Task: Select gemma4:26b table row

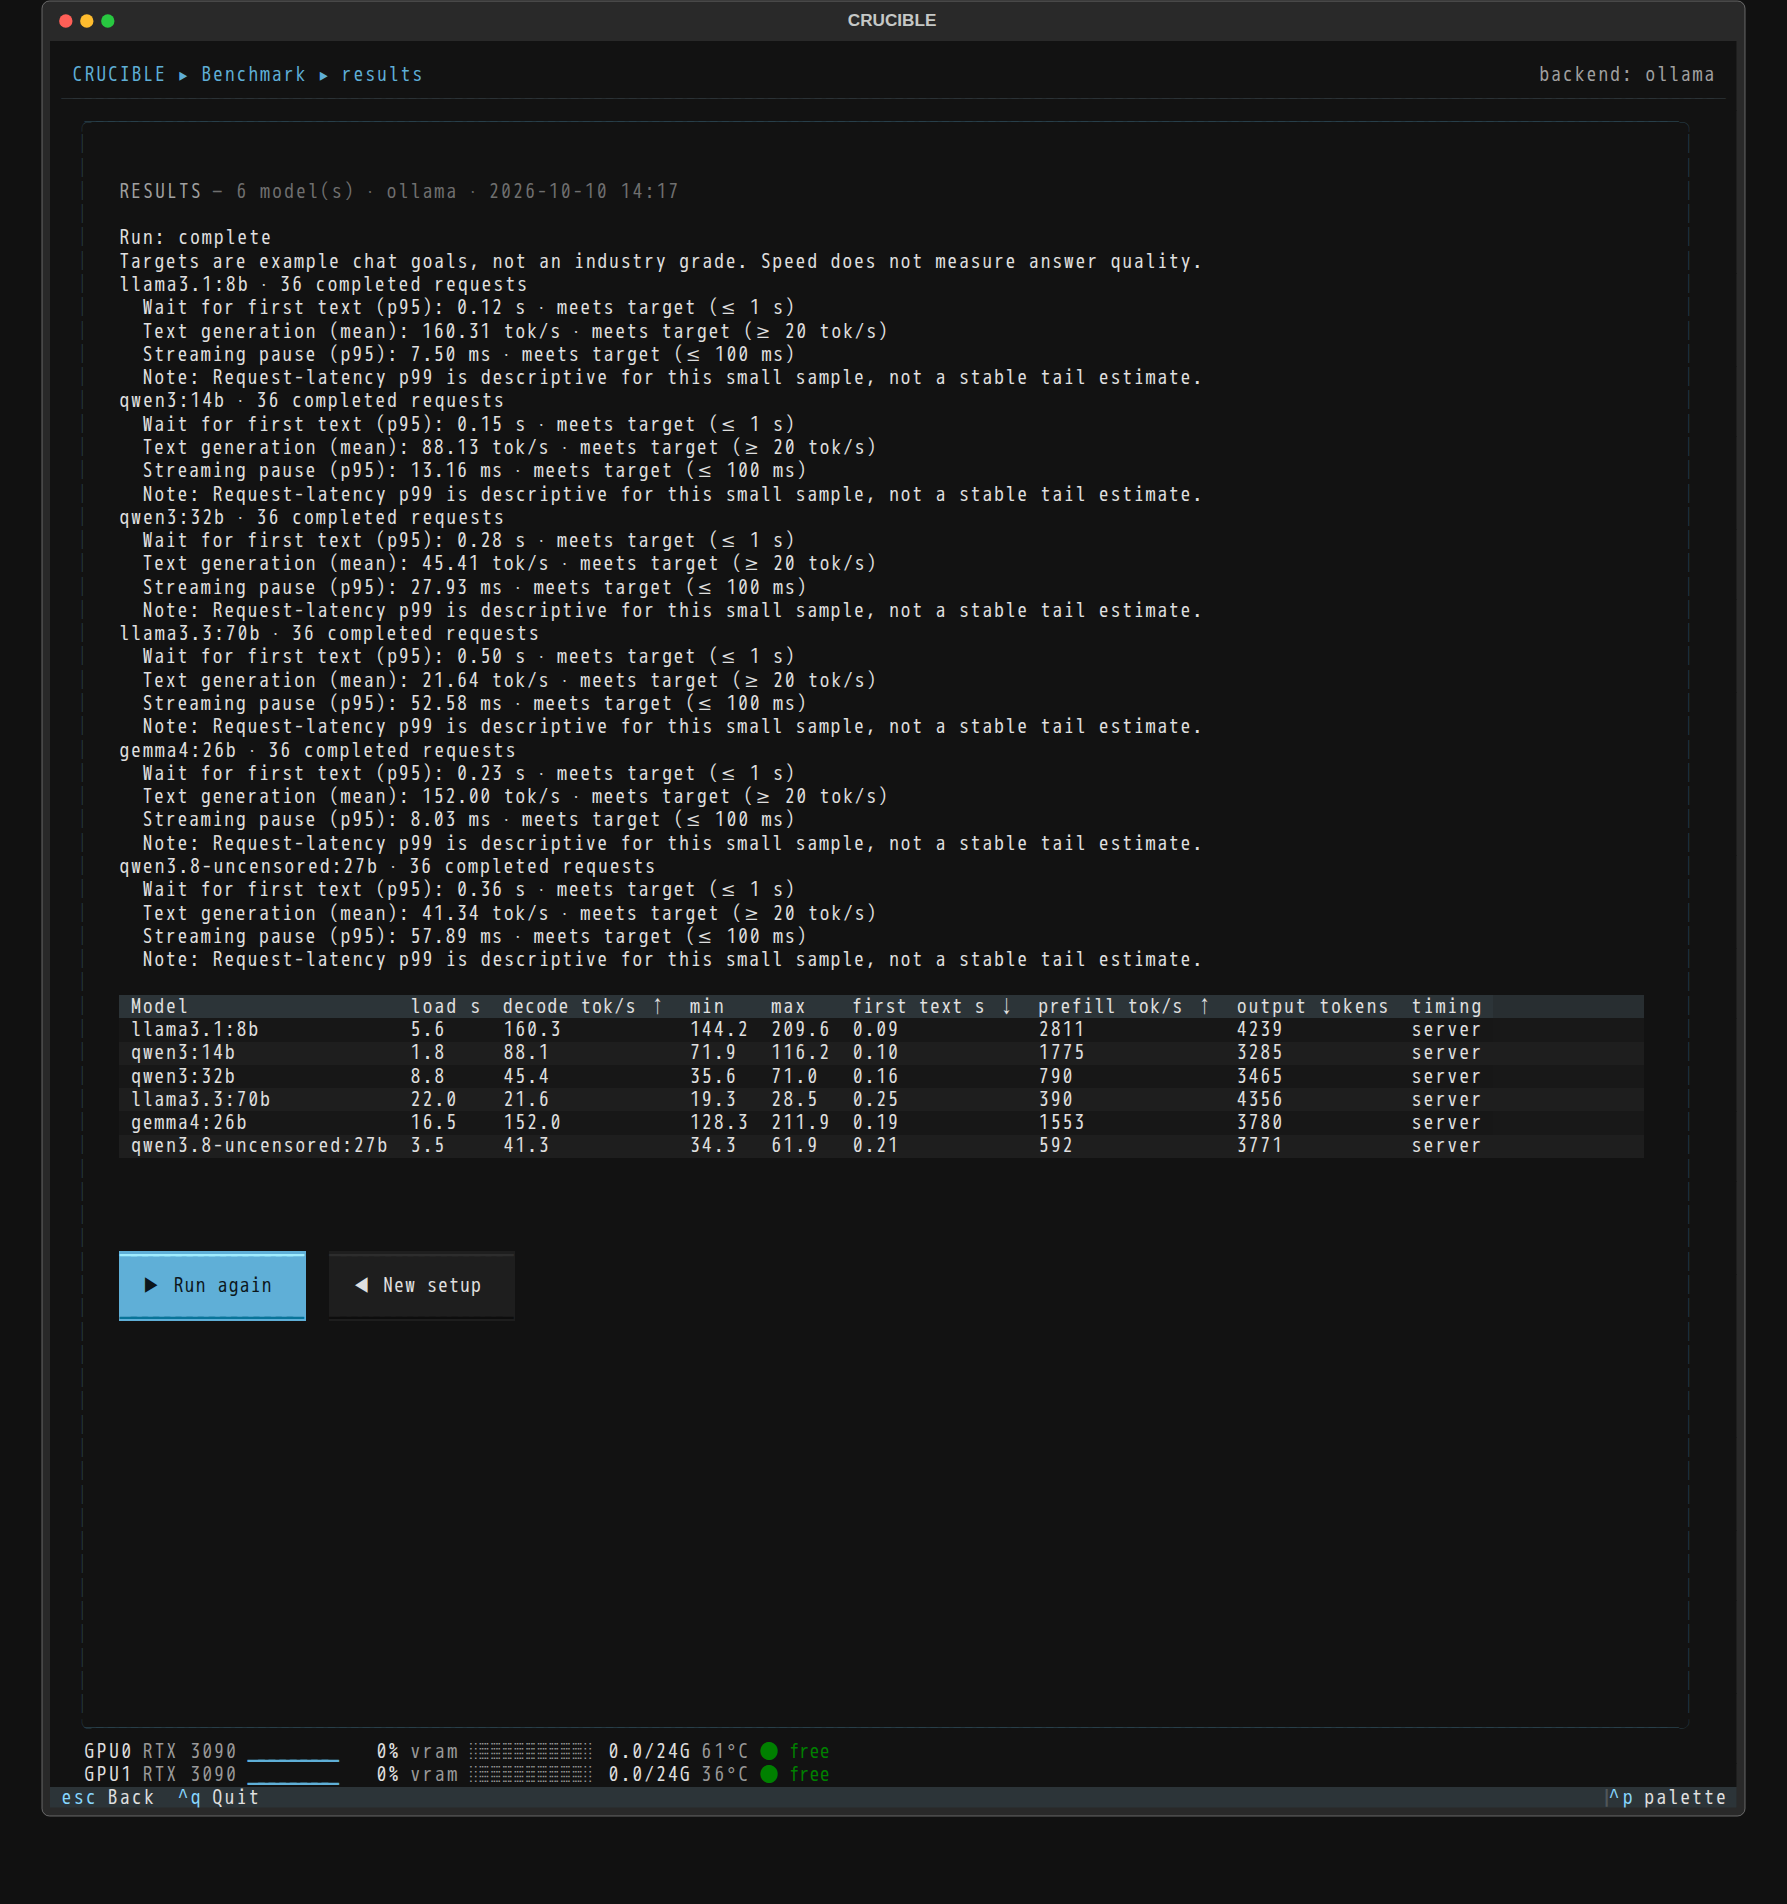Action: 881,1122
